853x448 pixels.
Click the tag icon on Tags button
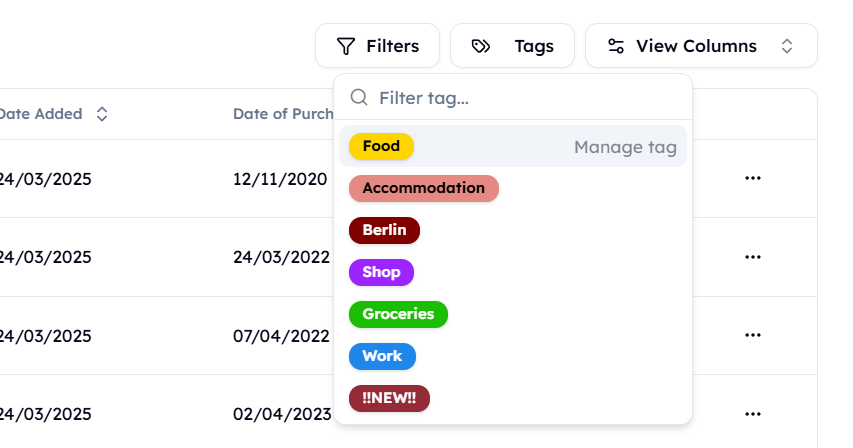482,46
